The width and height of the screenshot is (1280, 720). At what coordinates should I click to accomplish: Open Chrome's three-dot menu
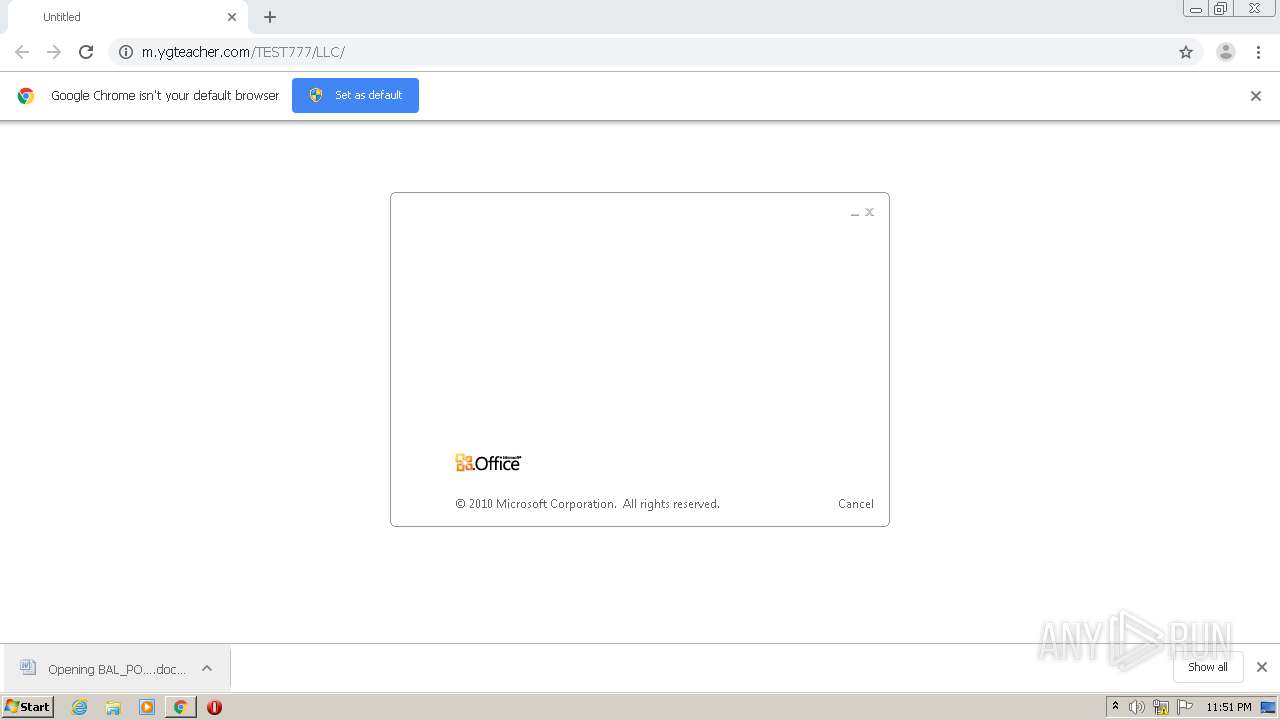[1259, 52]
